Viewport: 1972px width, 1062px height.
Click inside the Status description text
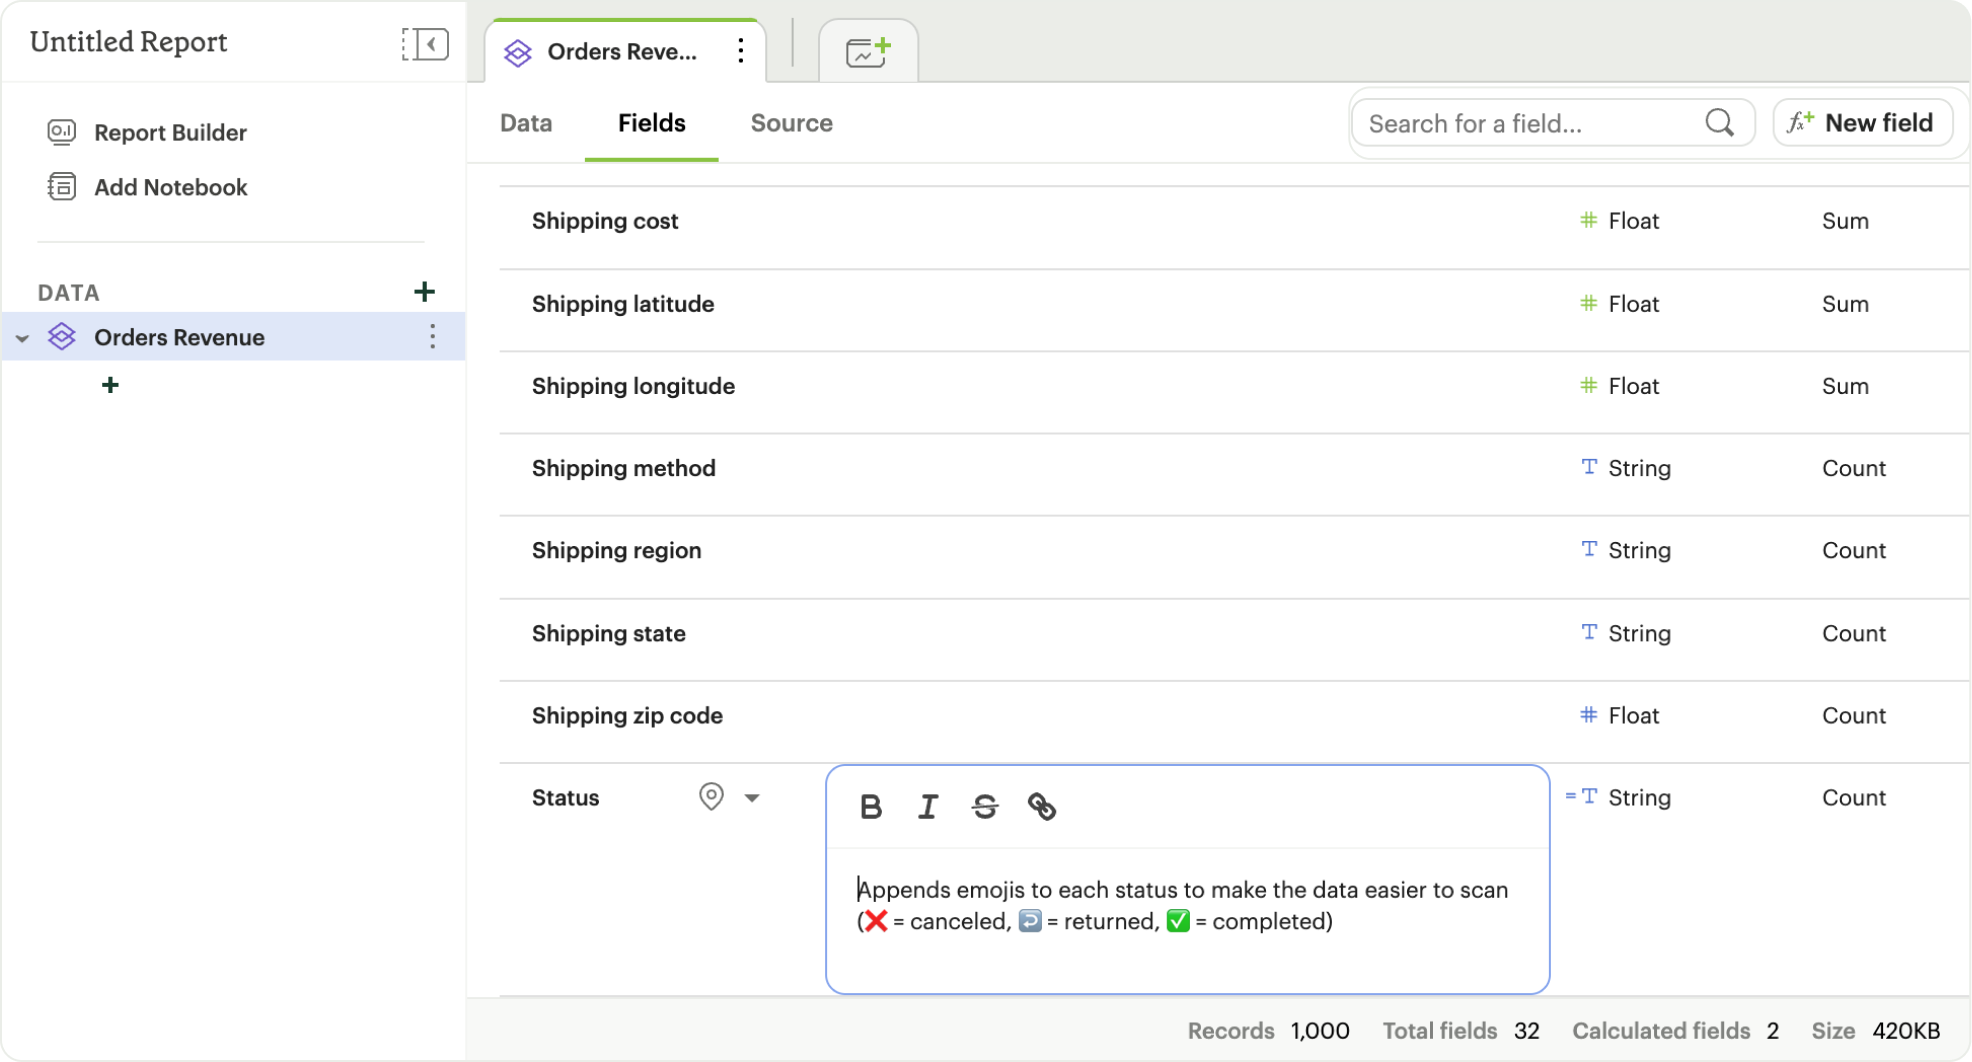[x=1183, y=906]
